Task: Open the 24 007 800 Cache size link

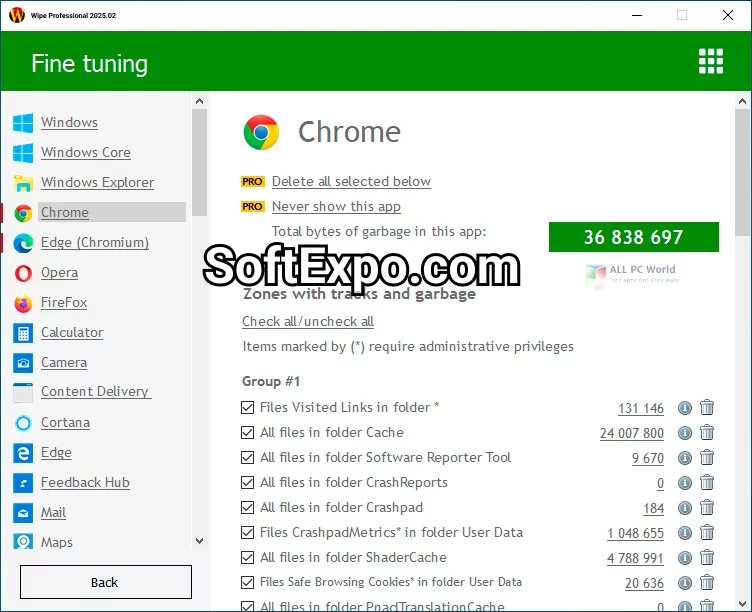Action: [x=632, y=434]
